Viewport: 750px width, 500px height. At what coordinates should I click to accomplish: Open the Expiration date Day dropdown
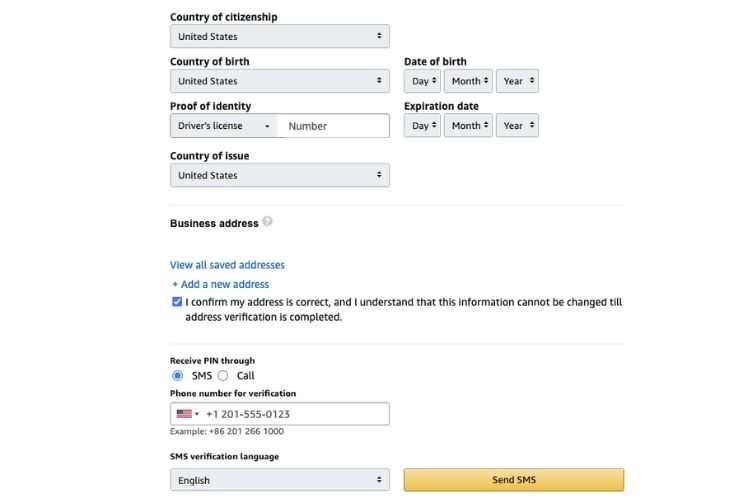coord(421,126)
